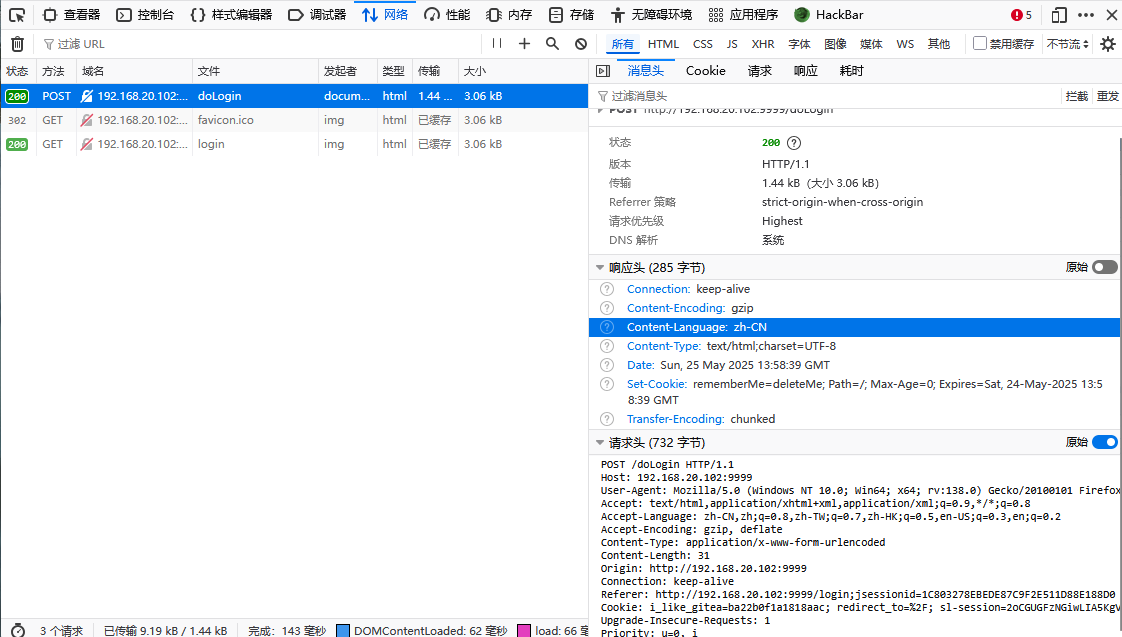This screenshot has height=637, width=1122.
Task: Filter requests by JS
Action: click(x=731, y=44)
